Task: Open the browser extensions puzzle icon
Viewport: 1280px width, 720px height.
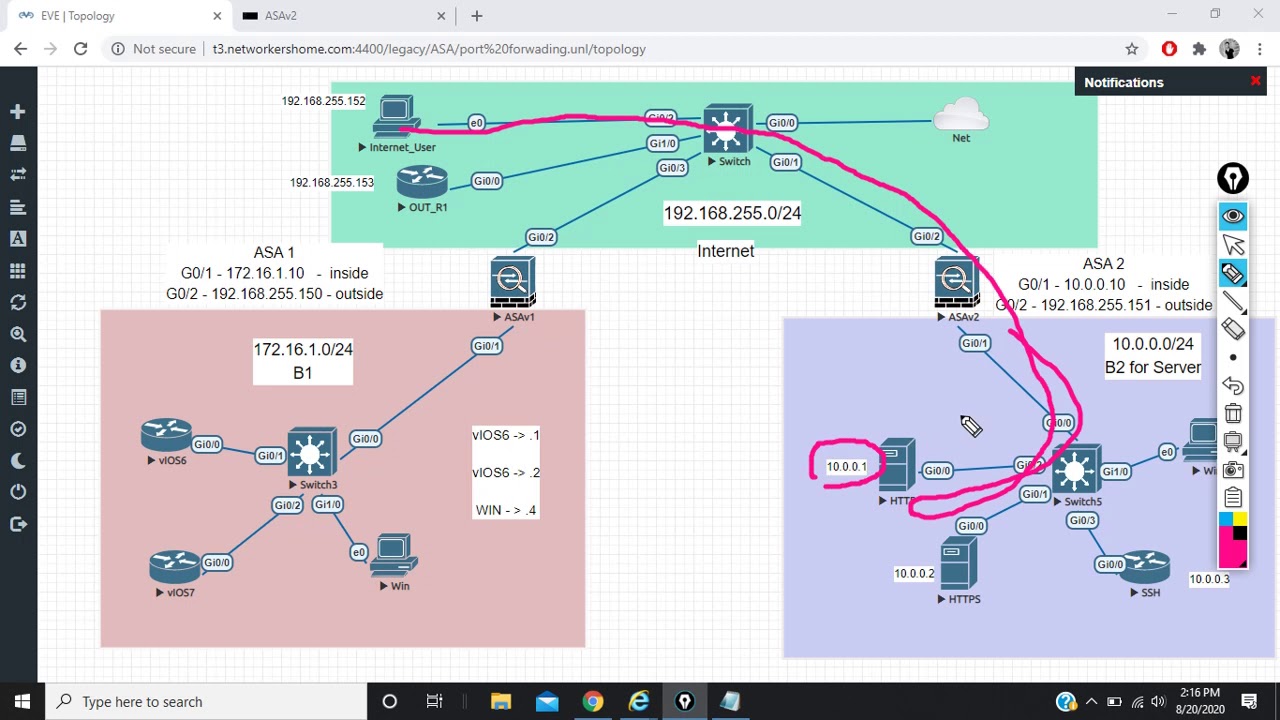Action: click(1199, 48)
